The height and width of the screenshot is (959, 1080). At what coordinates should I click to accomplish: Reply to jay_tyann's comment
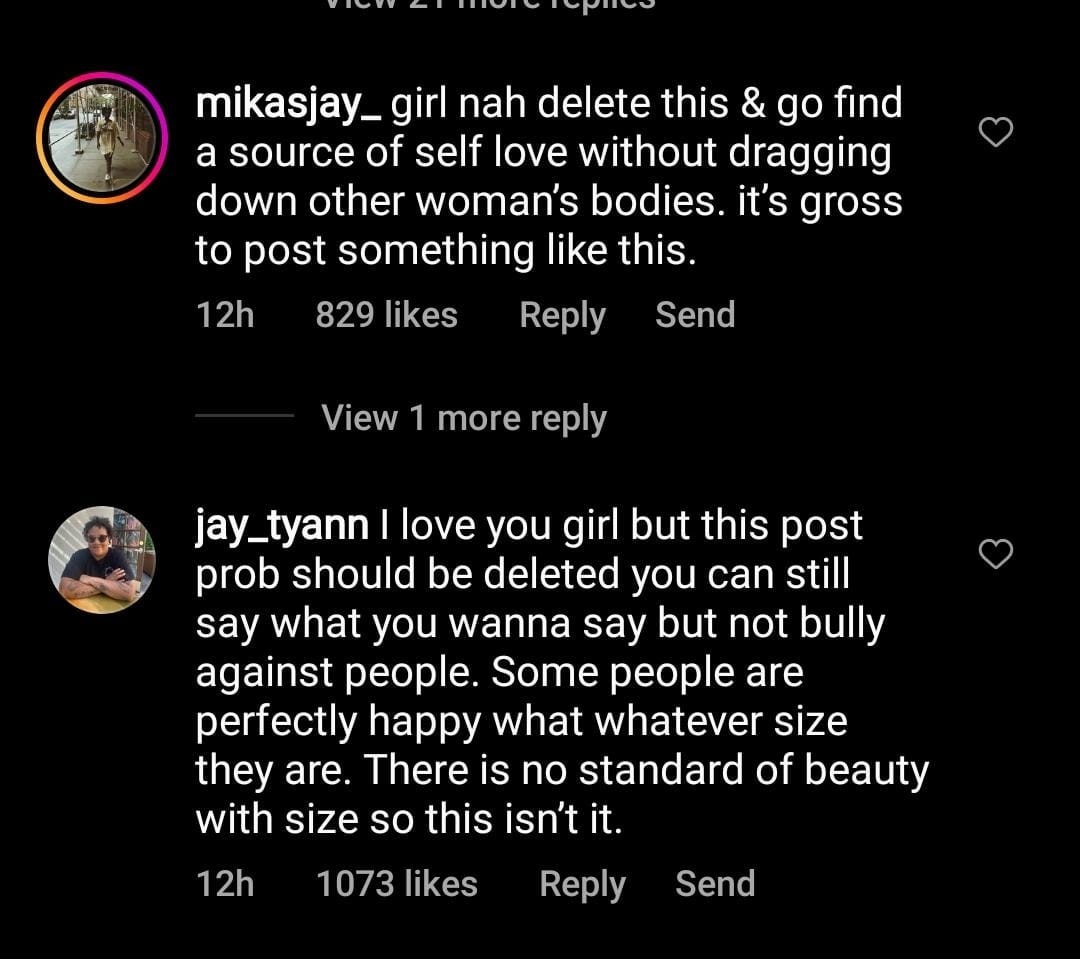coord(582,884)
